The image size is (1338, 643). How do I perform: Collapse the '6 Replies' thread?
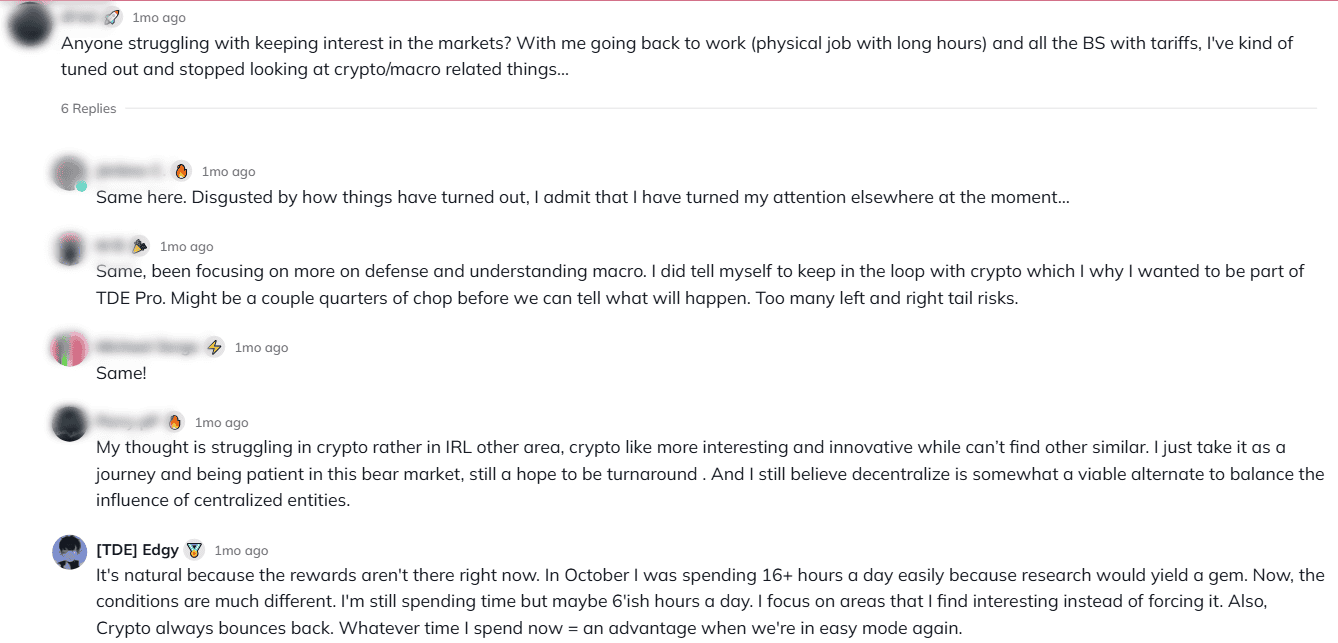[88, 108]
